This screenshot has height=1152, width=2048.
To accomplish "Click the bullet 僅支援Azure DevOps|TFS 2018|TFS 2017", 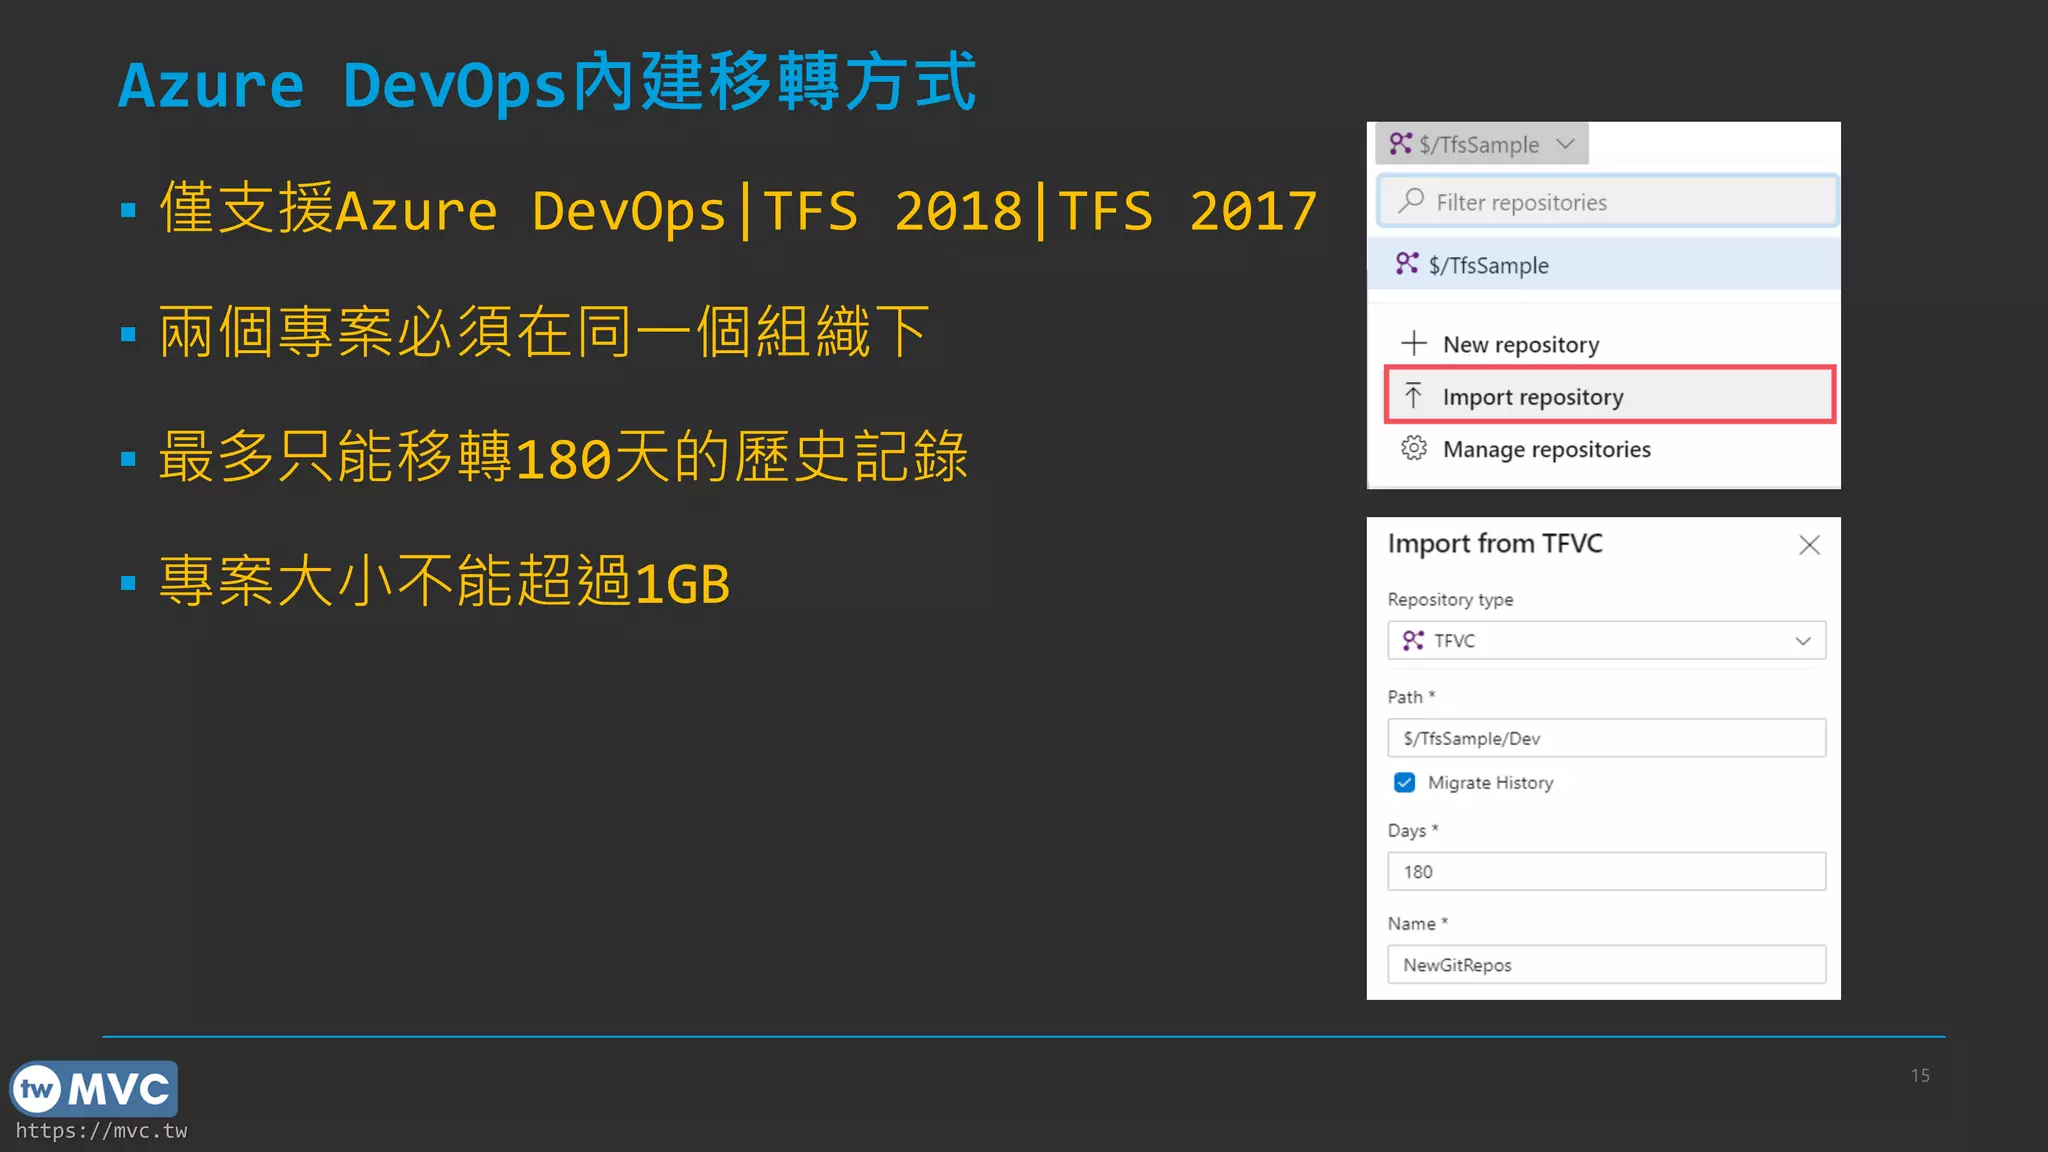I will click(x=738, y=210).
